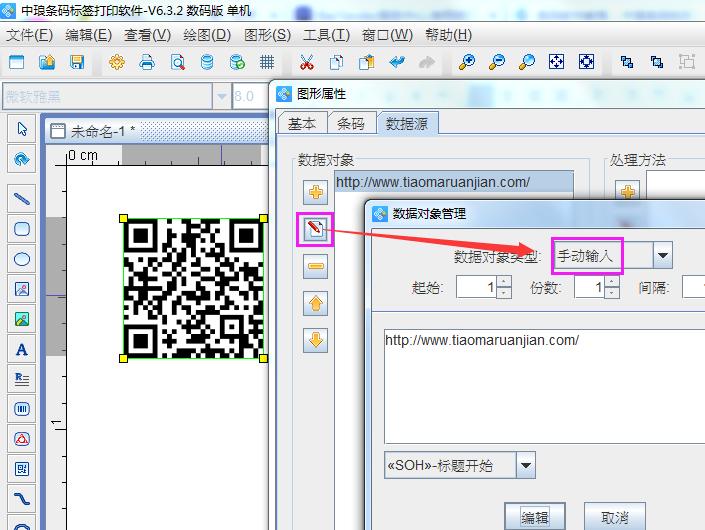Image resolution: width=705 pixels, height=530 pixels.
Task: Move data object up arrow button
Action: (x=315, y=303)
